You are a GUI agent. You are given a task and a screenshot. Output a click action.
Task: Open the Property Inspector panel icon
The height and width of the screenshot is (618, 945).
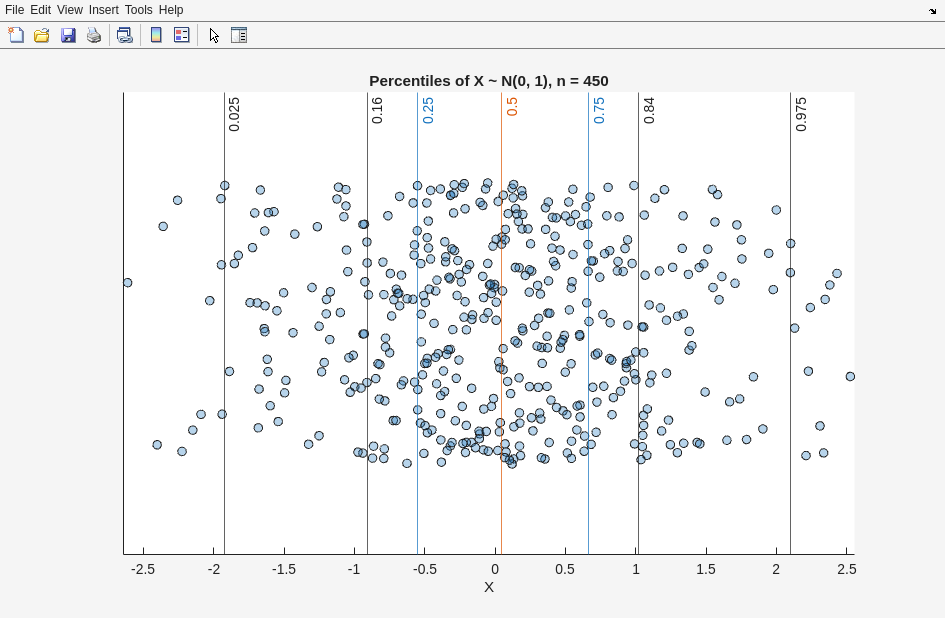pos(239,35)
